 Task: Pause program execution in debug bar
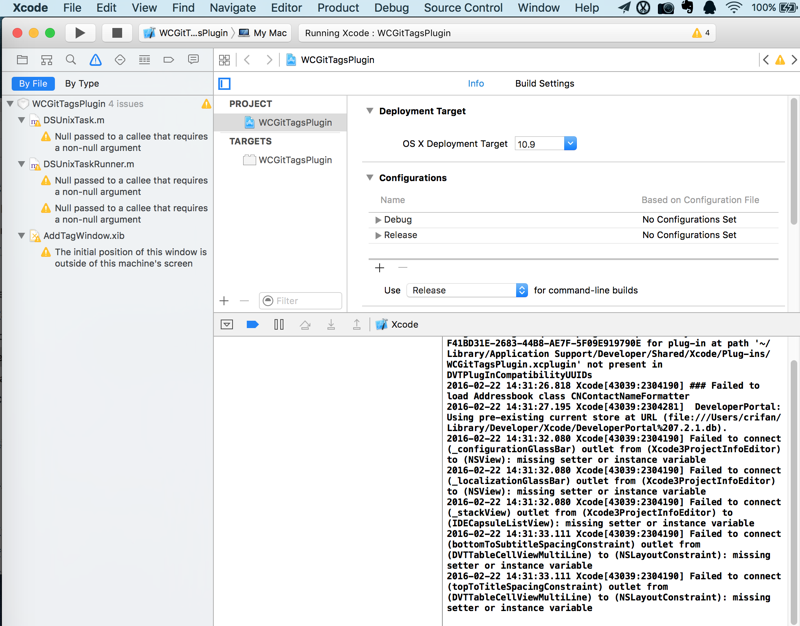click(279, 324)
